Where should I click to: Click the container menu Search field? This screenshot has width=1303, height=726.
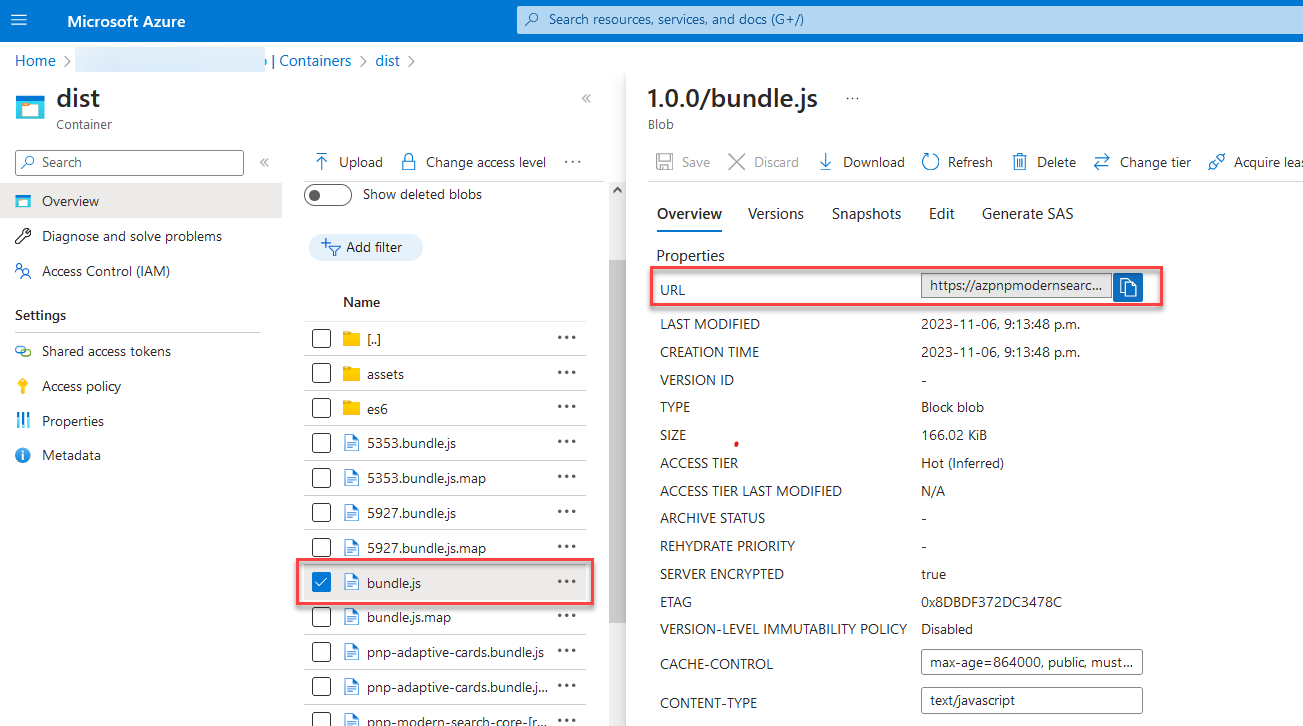point(129,163)
